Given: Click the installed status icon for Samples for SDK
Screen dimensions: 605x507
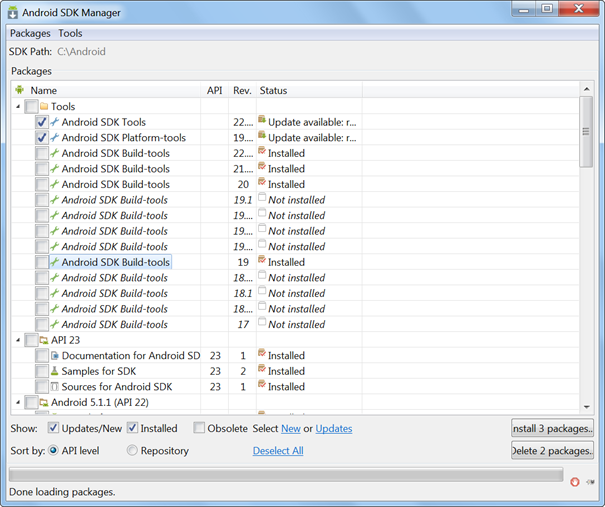Looking at the screenshot, I should (x=262, y=368).
